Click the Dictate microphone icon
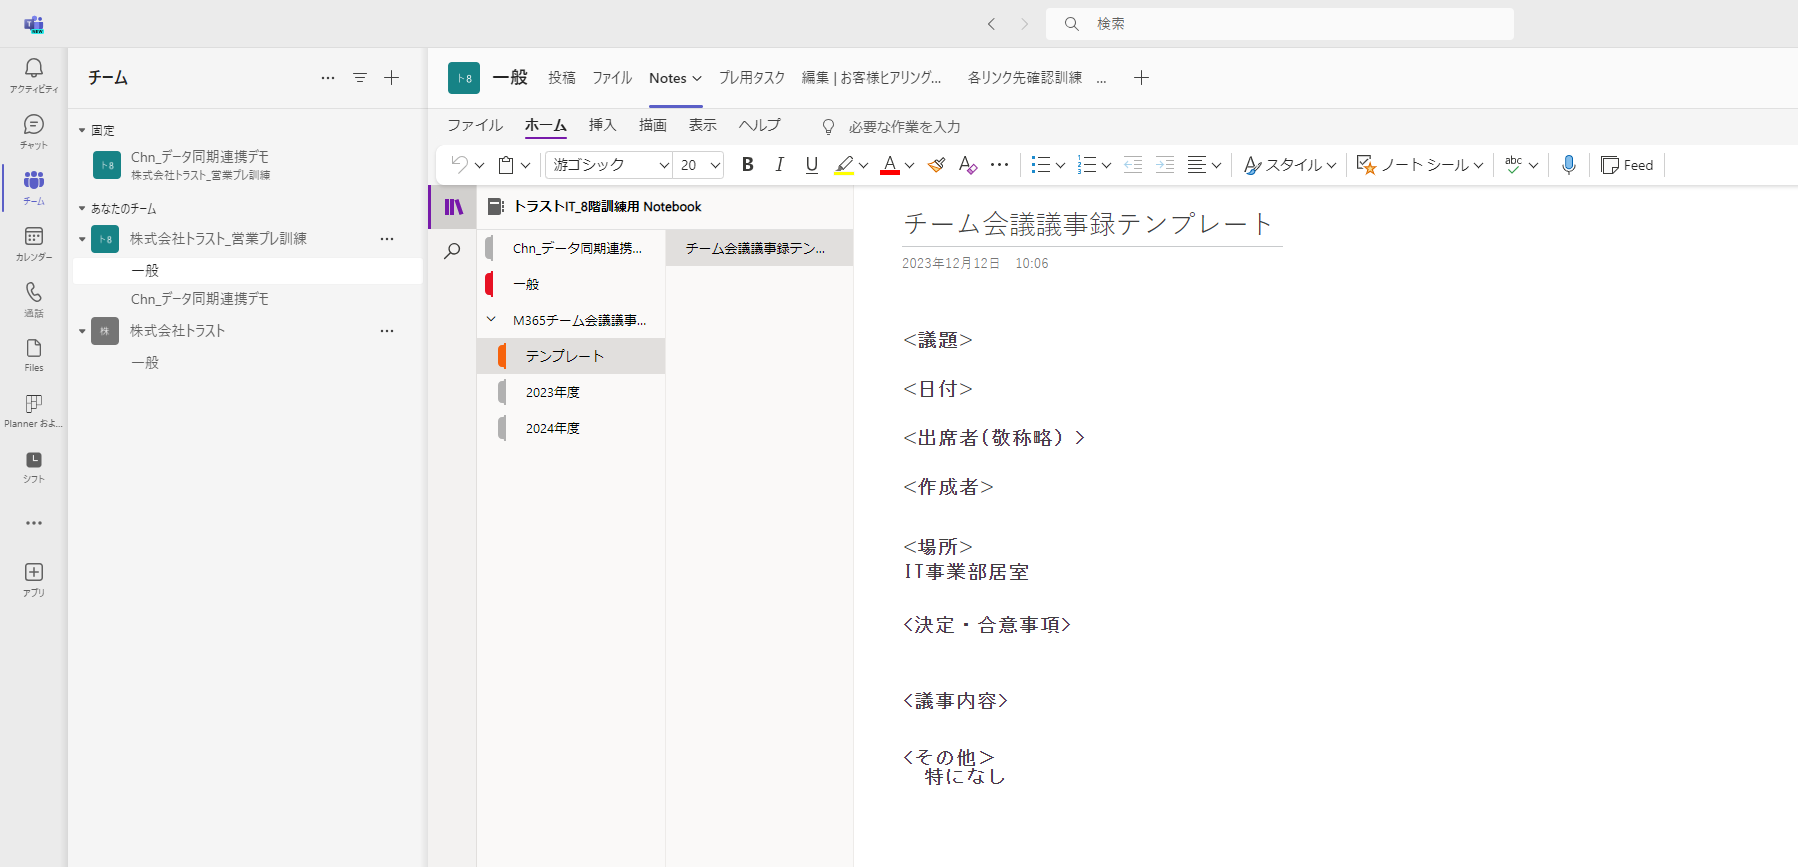Image resolution: width=1798 pixels, height=867 pixels. tap(1568, 165)
